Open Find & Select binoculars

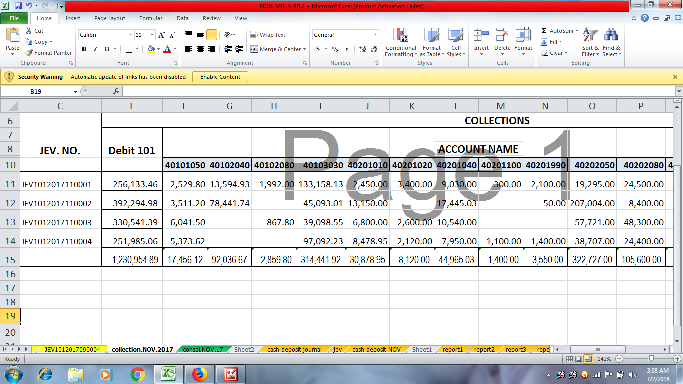[611, 42]
